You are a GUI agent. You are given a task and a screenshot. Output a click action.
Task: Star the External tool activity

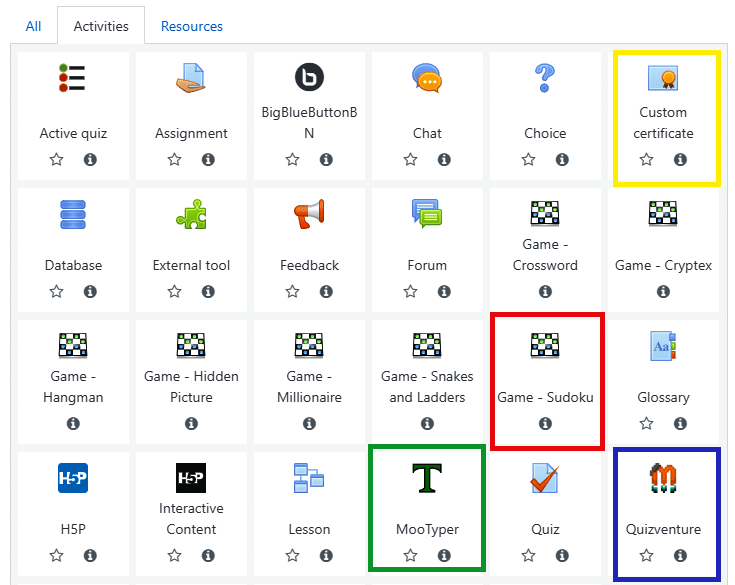(174, 292)
